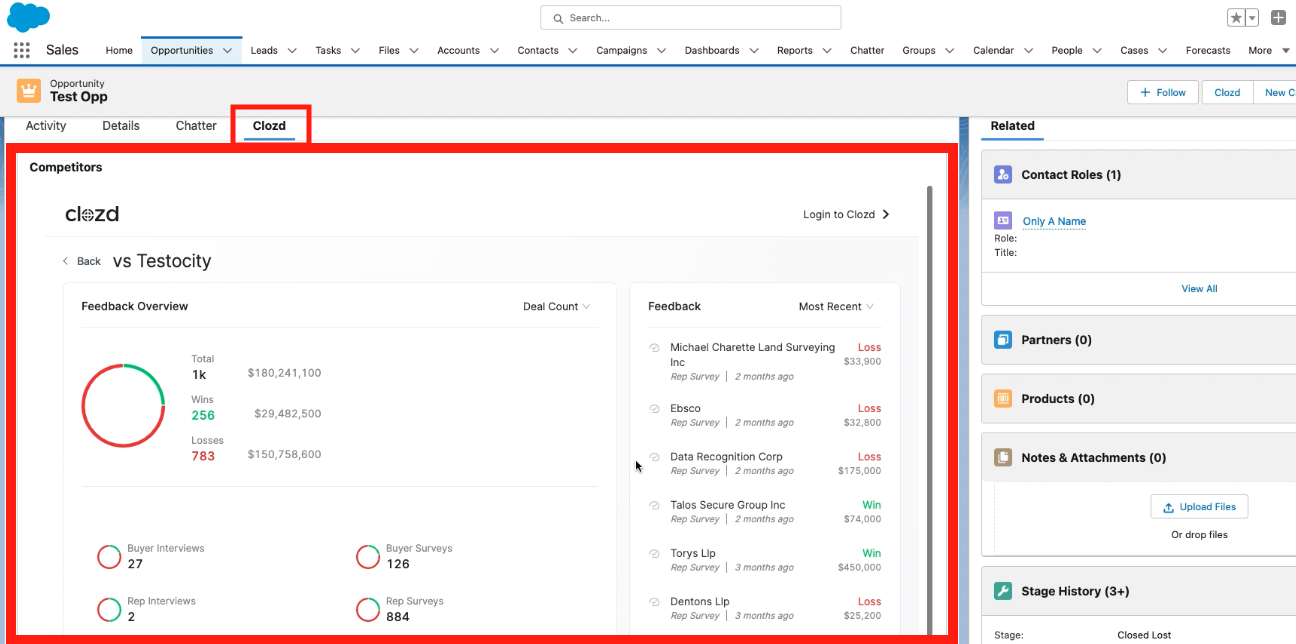Click the Wins count 256
The height and width of the screenshot is (644, 1296).
coord(203,415)
